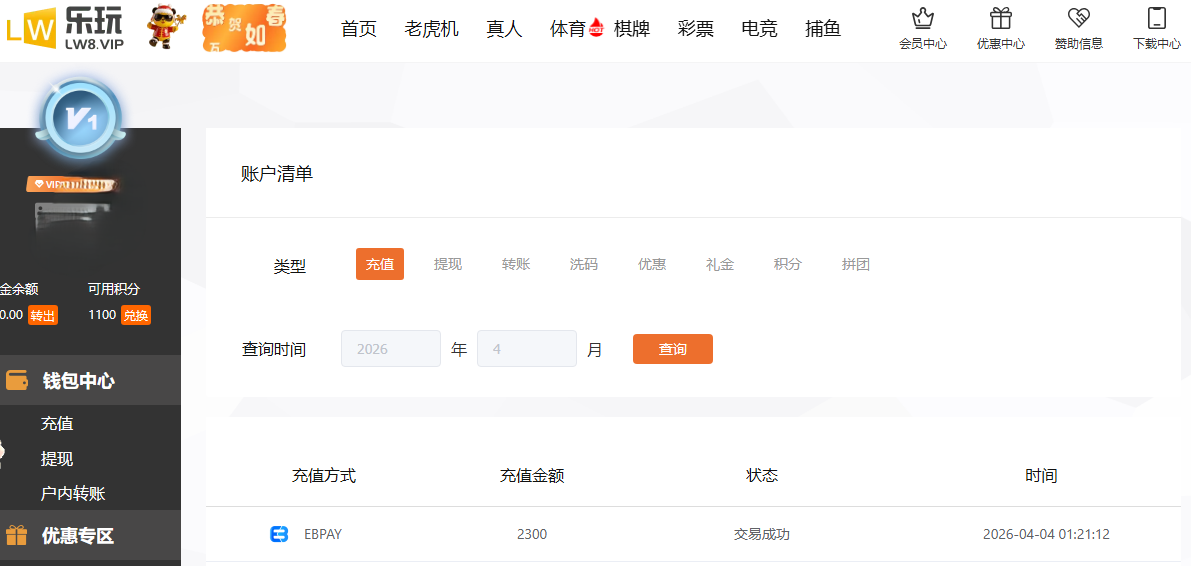Click the 兑换 points exchange button
This screenshot has height=566, width=1191.
click(136, 315)
